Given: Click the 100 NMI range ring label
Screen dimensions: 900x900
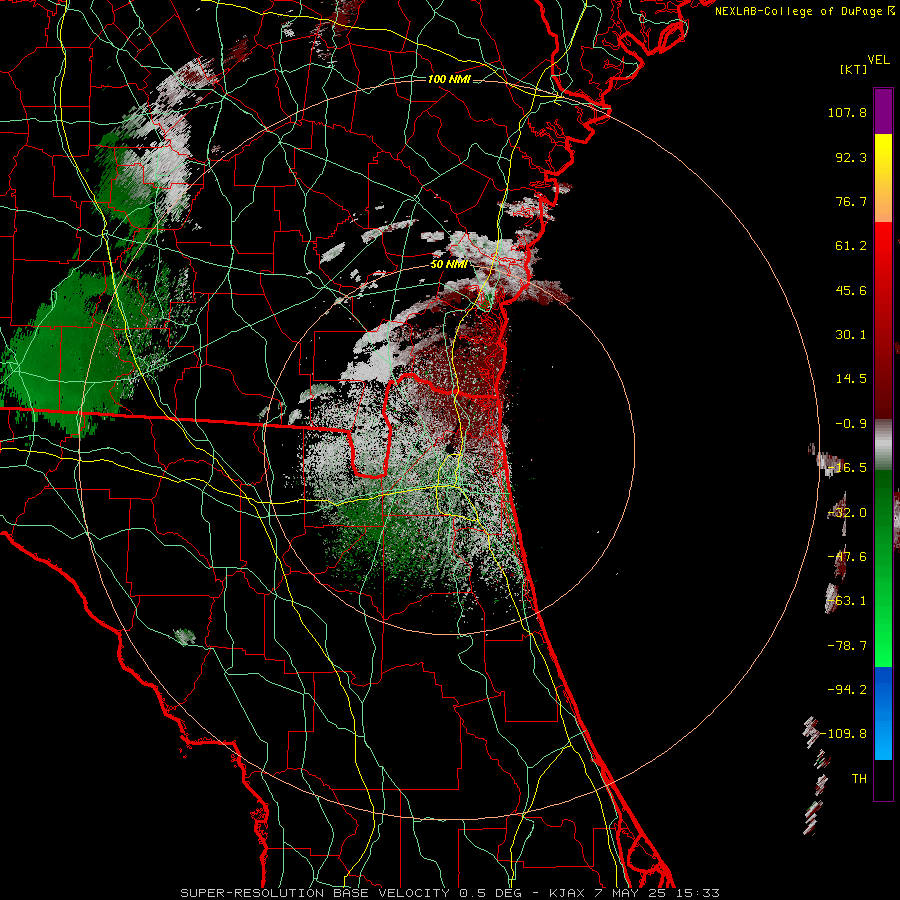Looking at the screenshot, I should click(449, 79).
